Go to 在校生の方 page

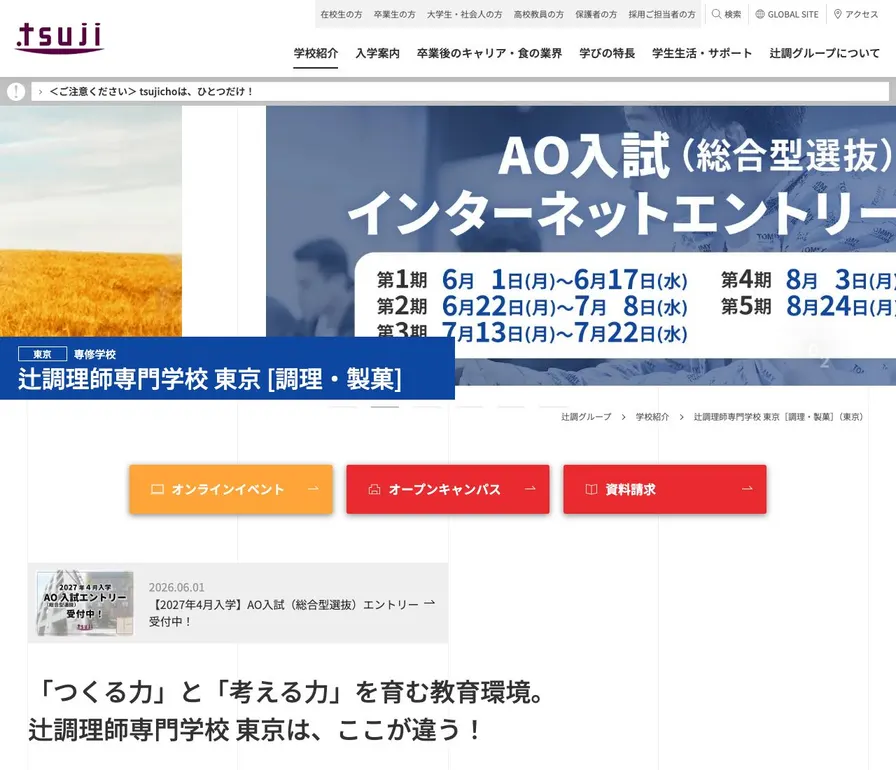[341, 14]
